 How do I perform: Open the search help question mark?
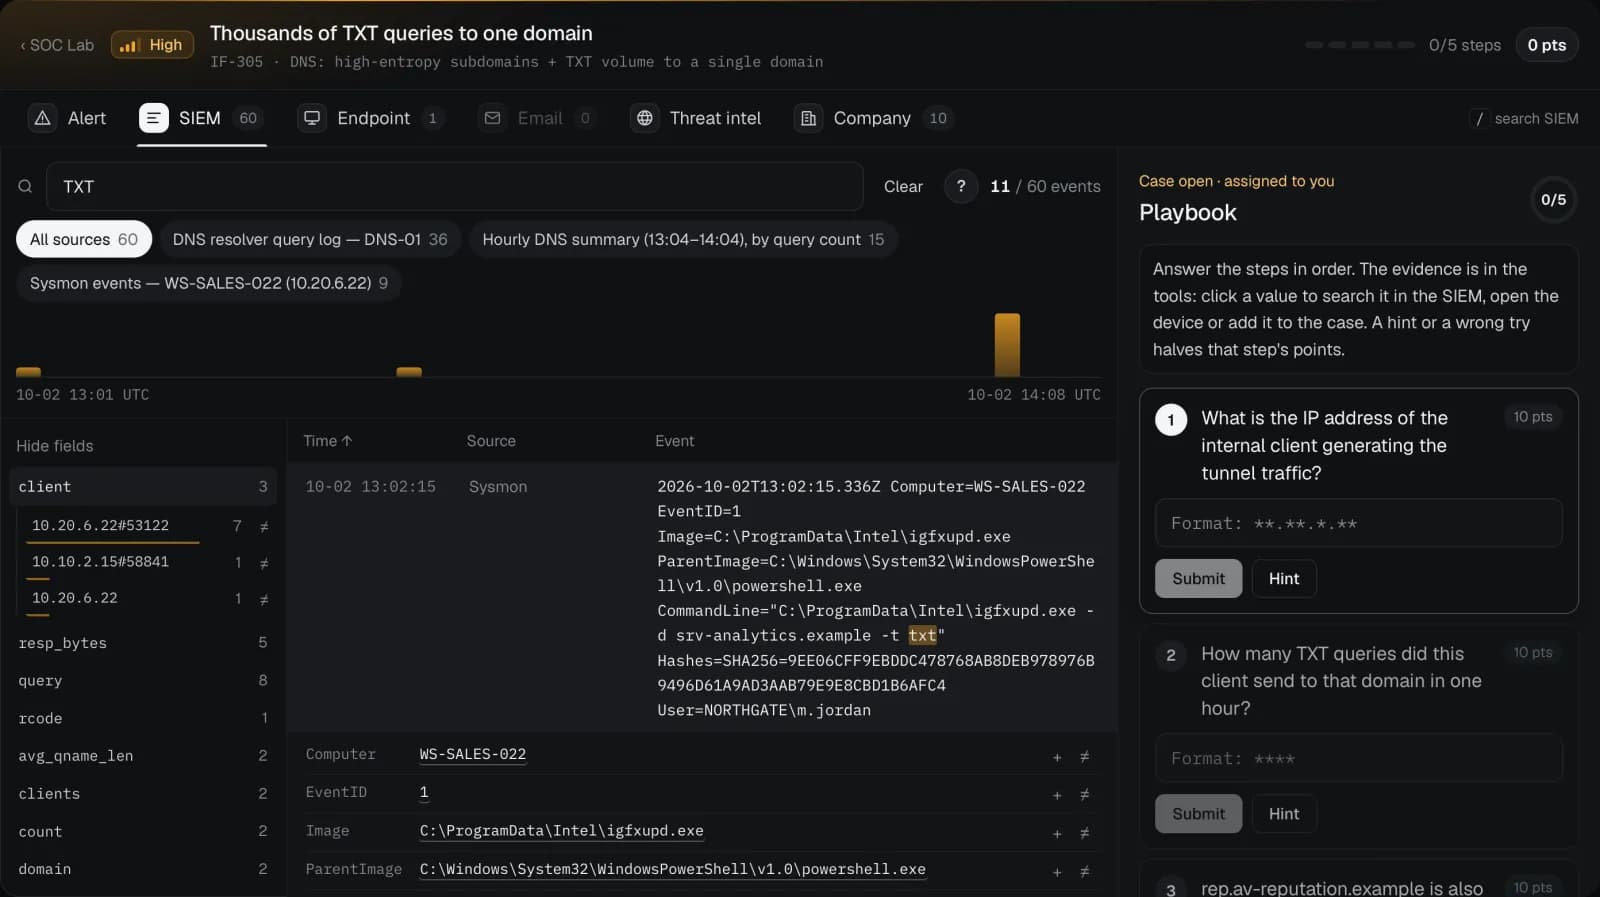coord(961,186)
